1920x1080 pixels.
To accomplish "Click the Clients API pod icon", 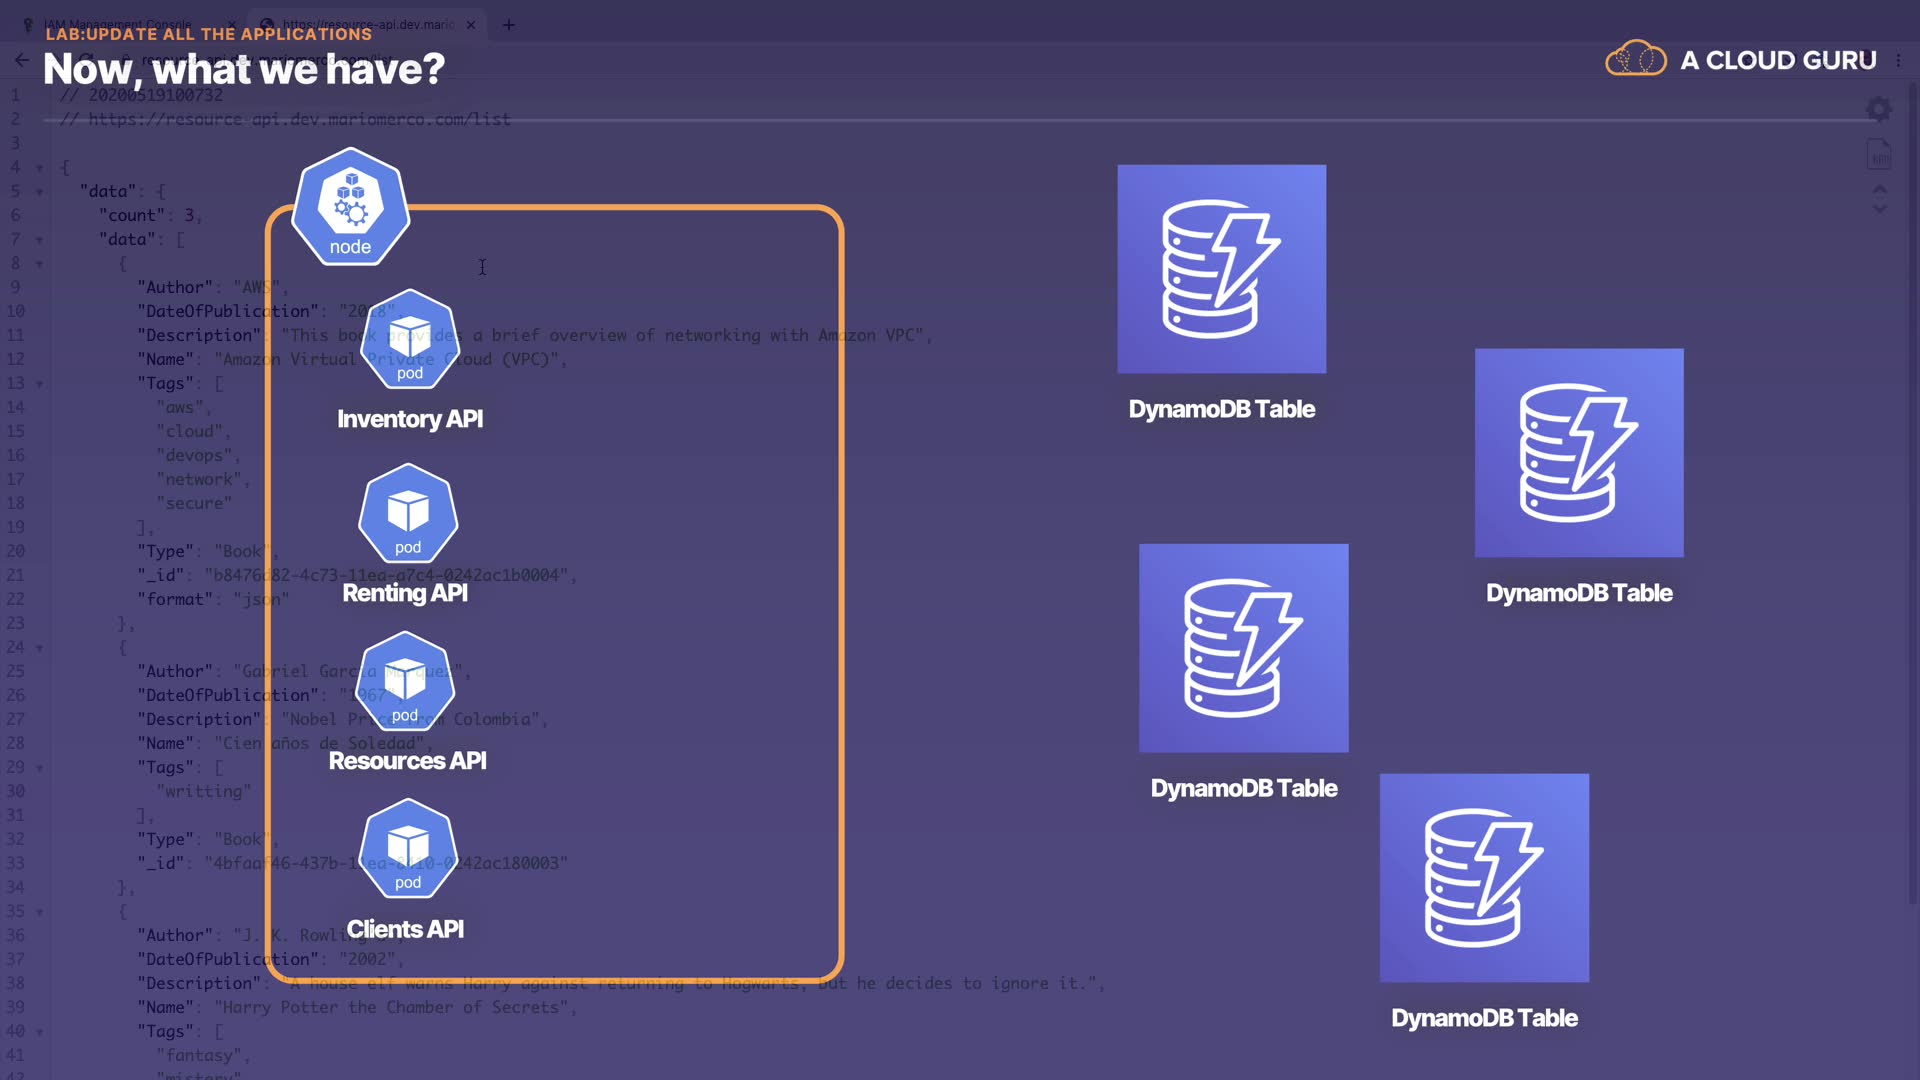I will coord(408,849).
